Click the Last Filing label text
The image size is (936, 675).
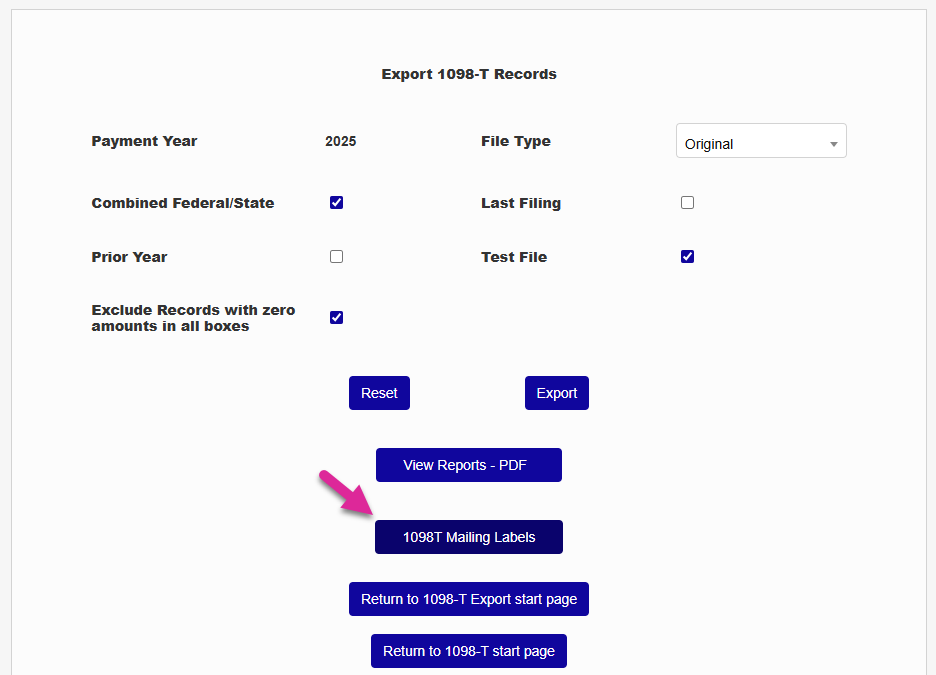coord(520,203)
